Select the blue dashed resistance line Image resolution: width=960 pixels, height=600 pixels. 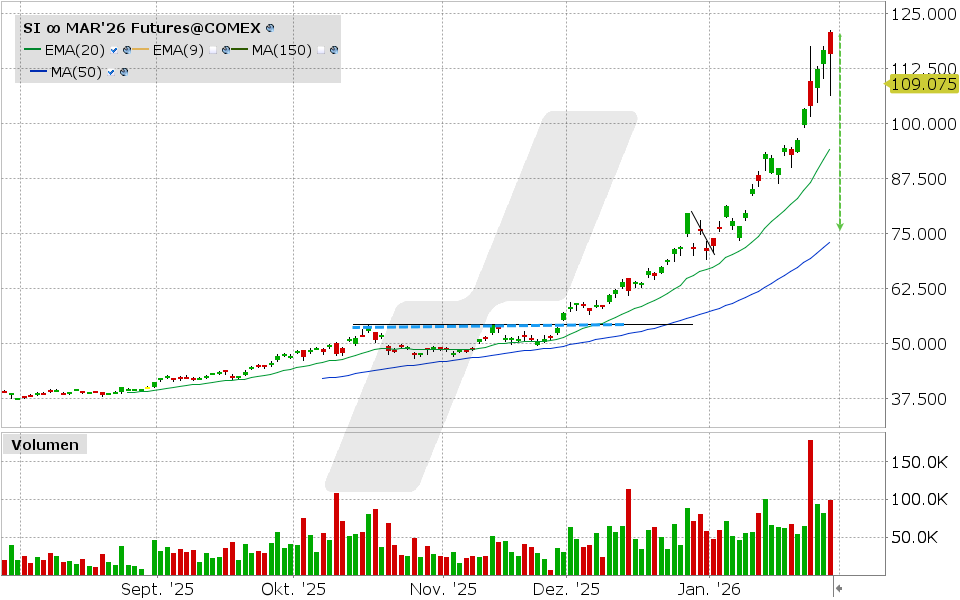coord(480,324)
